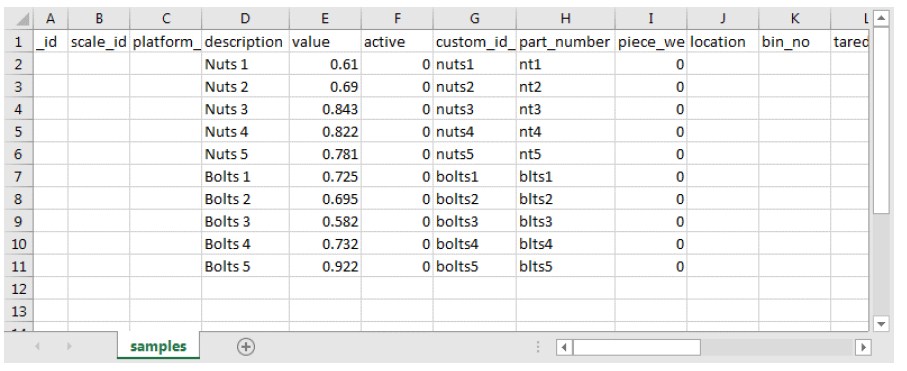Select the value cell 0.781

(325, 154)
